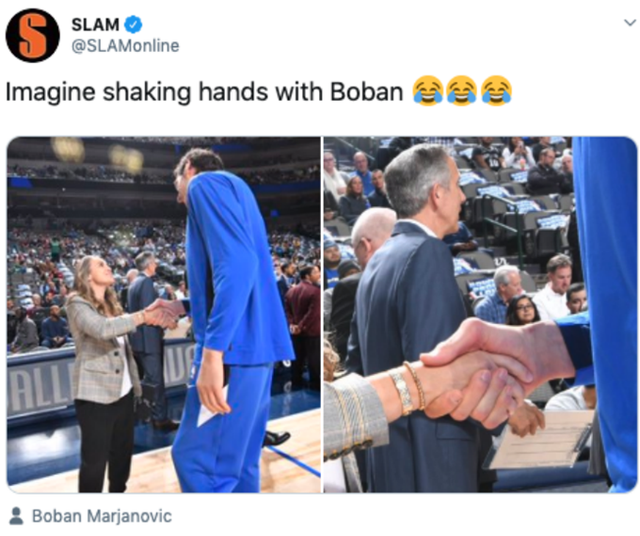Viewport: 640px width, 536px height.
Task: Click the clipboard in the right photo
Action: point(541,441)
